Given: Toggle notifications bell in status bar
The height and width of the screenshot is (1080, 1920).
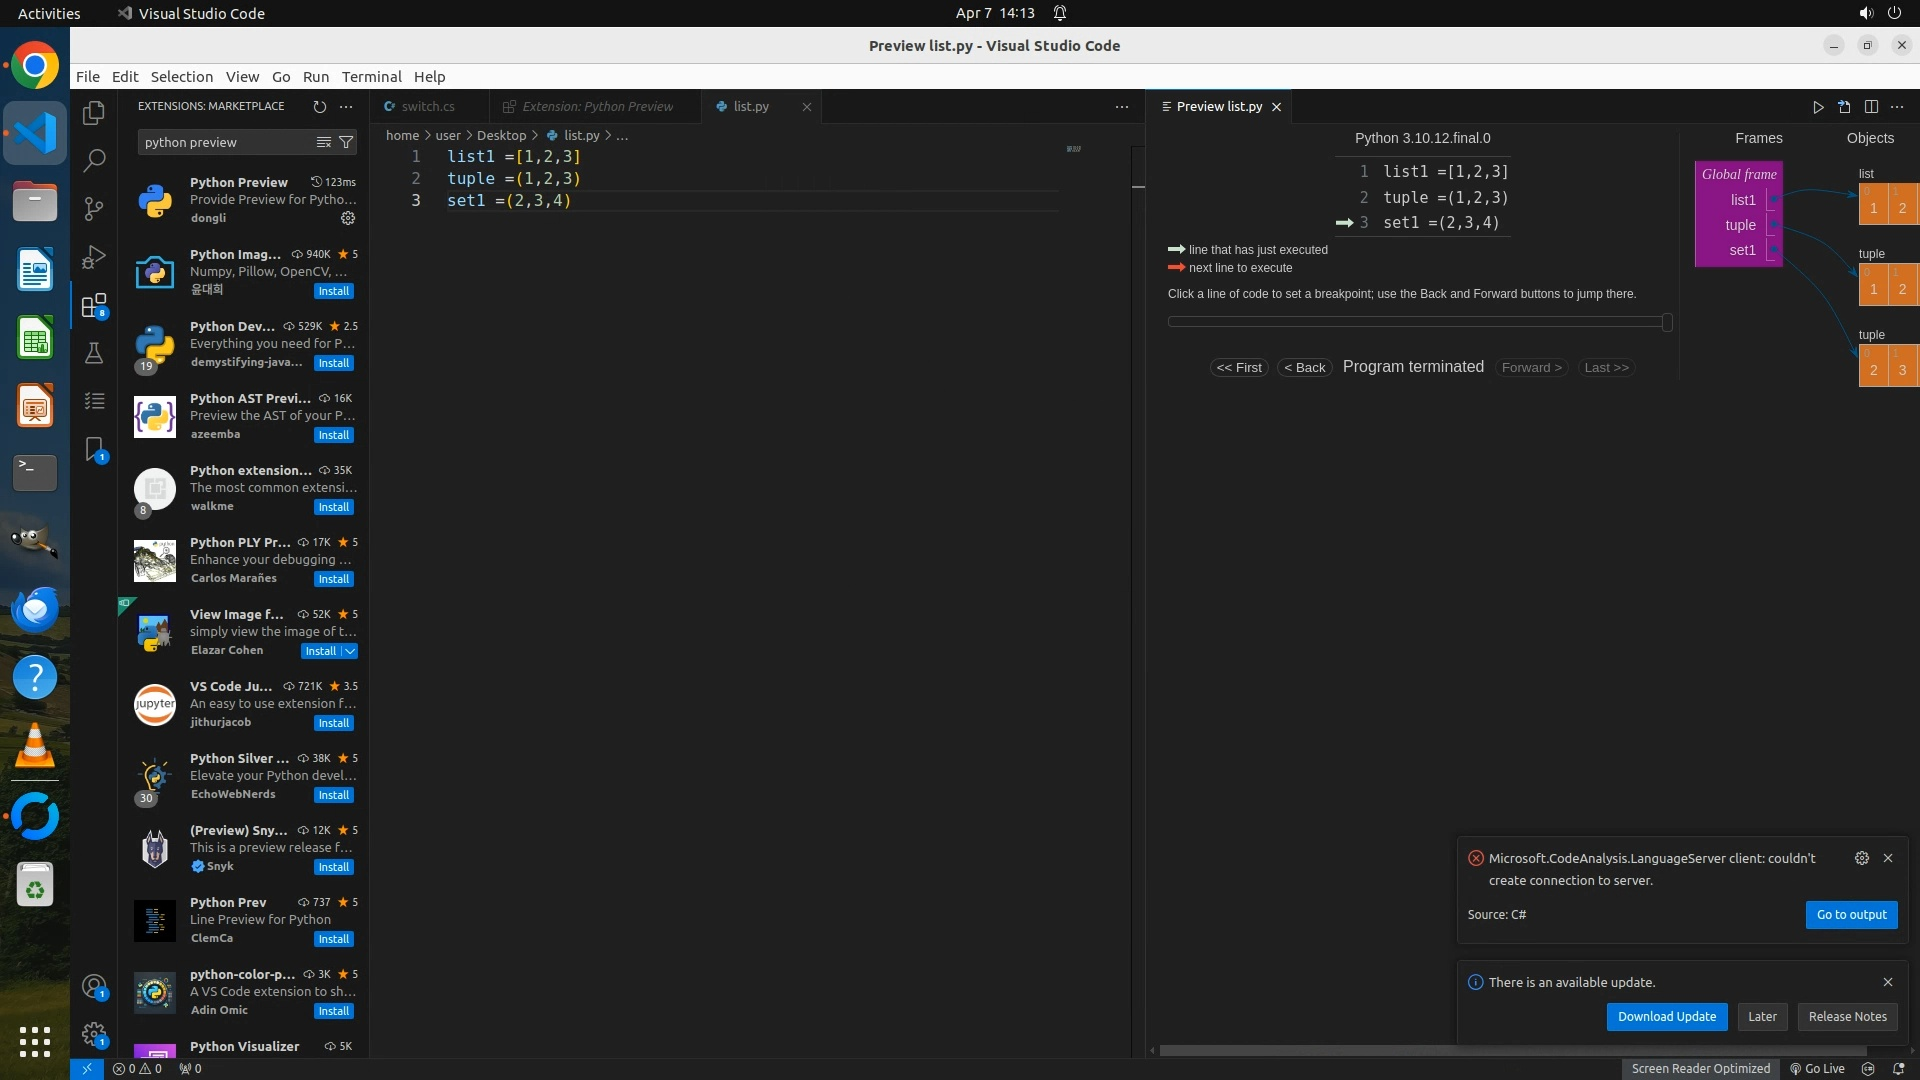Looking at the screenshot, I should pos(1898,1068).
